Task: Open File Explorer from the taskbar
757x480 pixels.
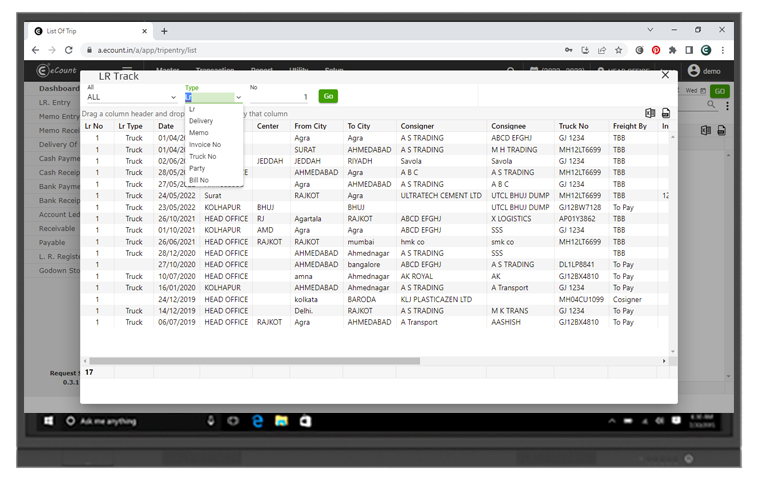Action: pos(281,421)
